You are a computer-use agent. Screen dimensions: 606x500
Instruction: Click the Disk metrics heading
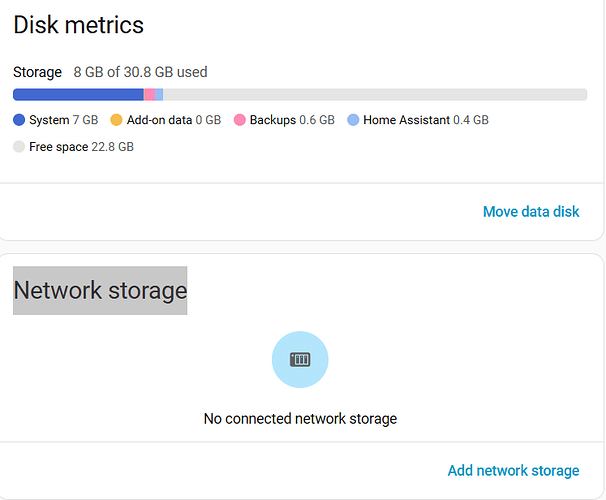(78, 25)
